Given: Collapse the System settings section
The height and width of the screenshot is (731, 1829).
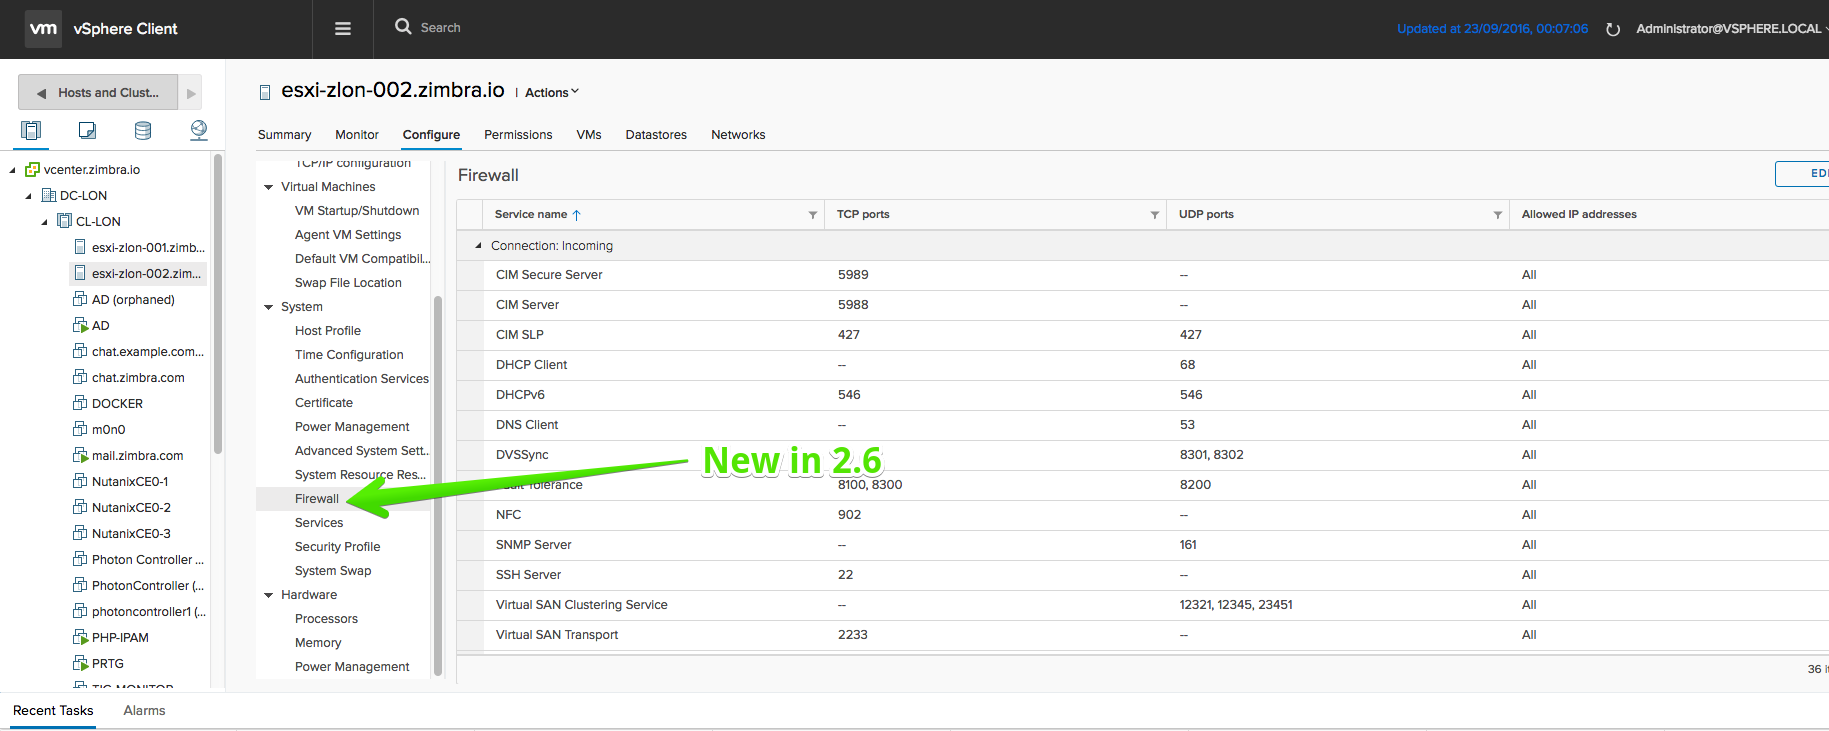Looking at the screenshot, I should pos(268,307).
